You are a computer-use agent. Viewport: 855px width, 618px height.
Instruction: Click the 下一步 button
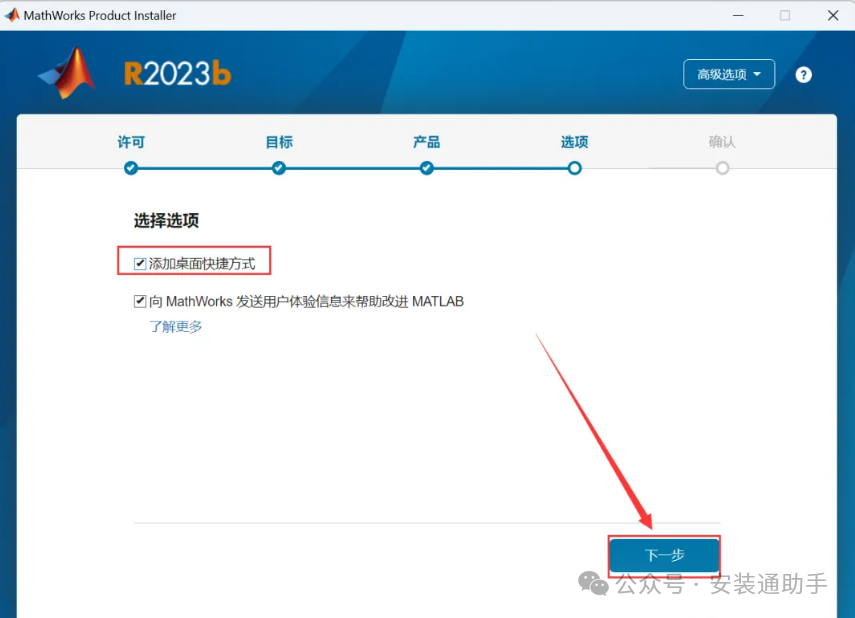coord(664,555)
